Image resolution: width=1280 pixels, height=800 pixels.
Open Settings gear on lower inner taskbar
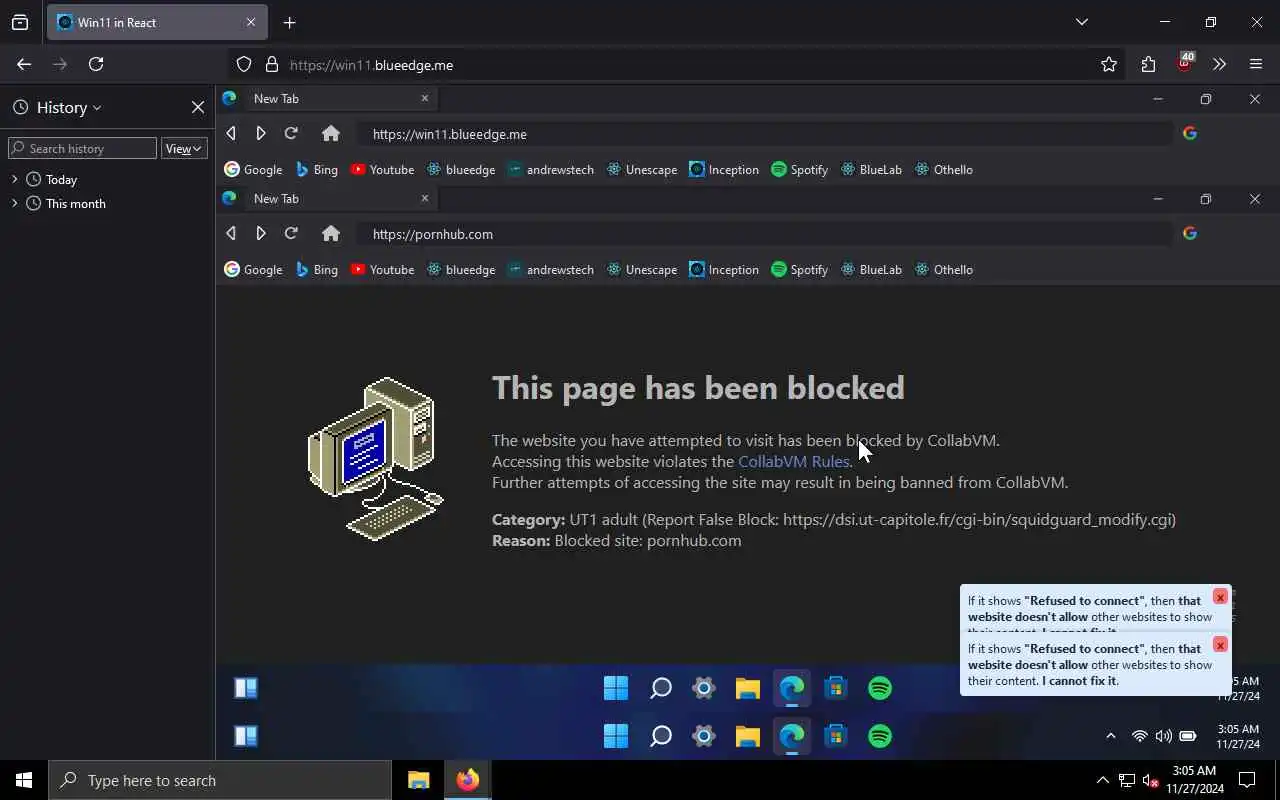tap(704, 736)
